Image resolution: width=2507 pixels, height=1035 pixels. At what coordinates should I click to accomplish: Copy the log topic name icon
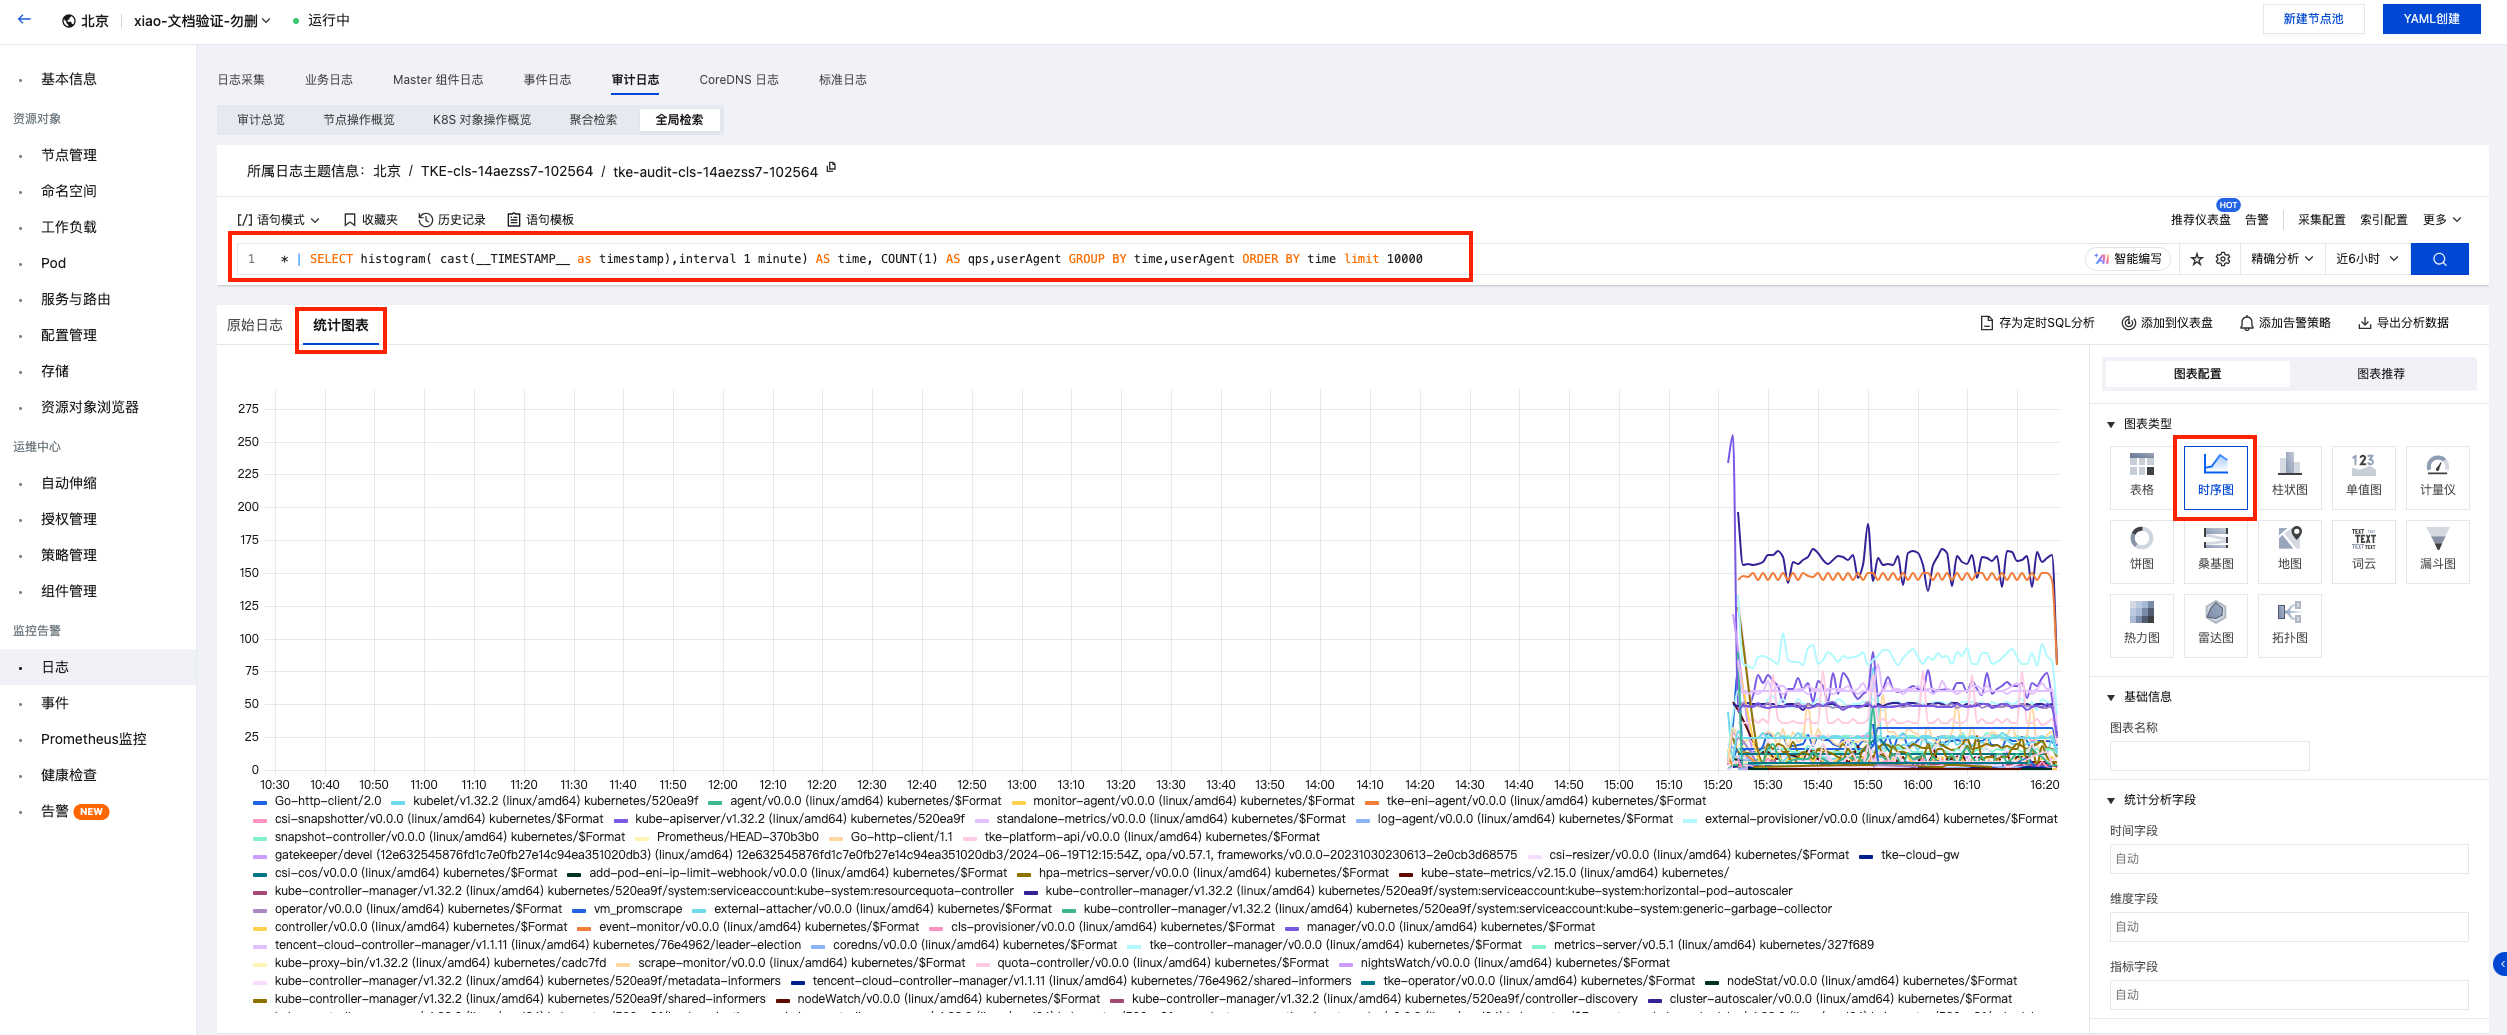pos(831,168)
